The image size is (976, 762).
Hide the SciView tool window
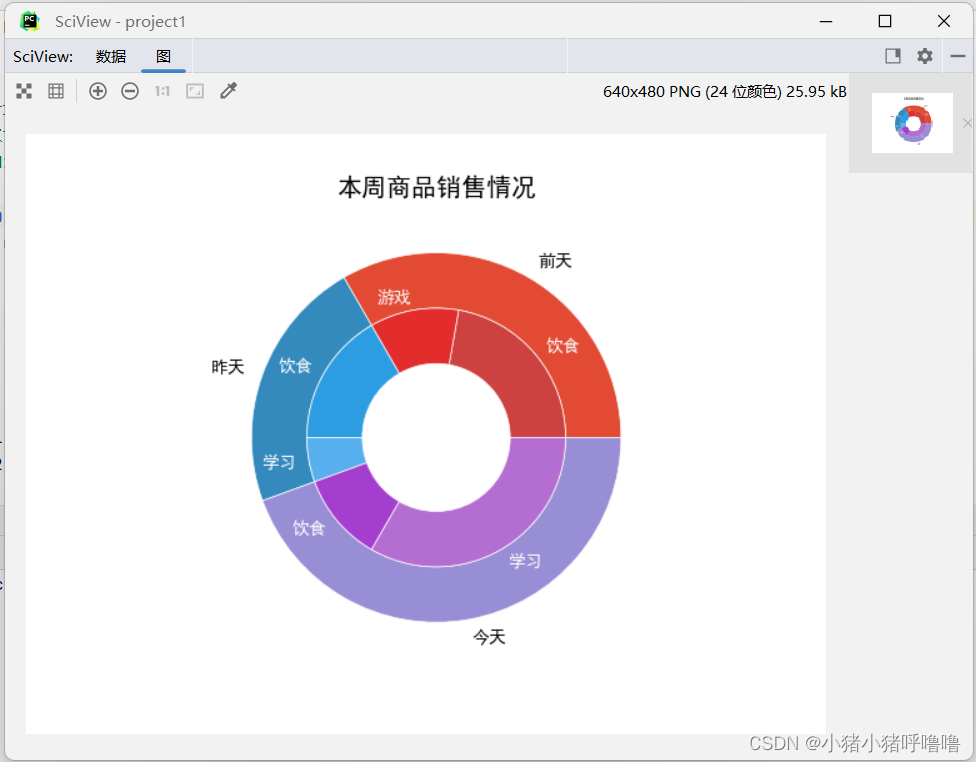click(x=957, y=56)
